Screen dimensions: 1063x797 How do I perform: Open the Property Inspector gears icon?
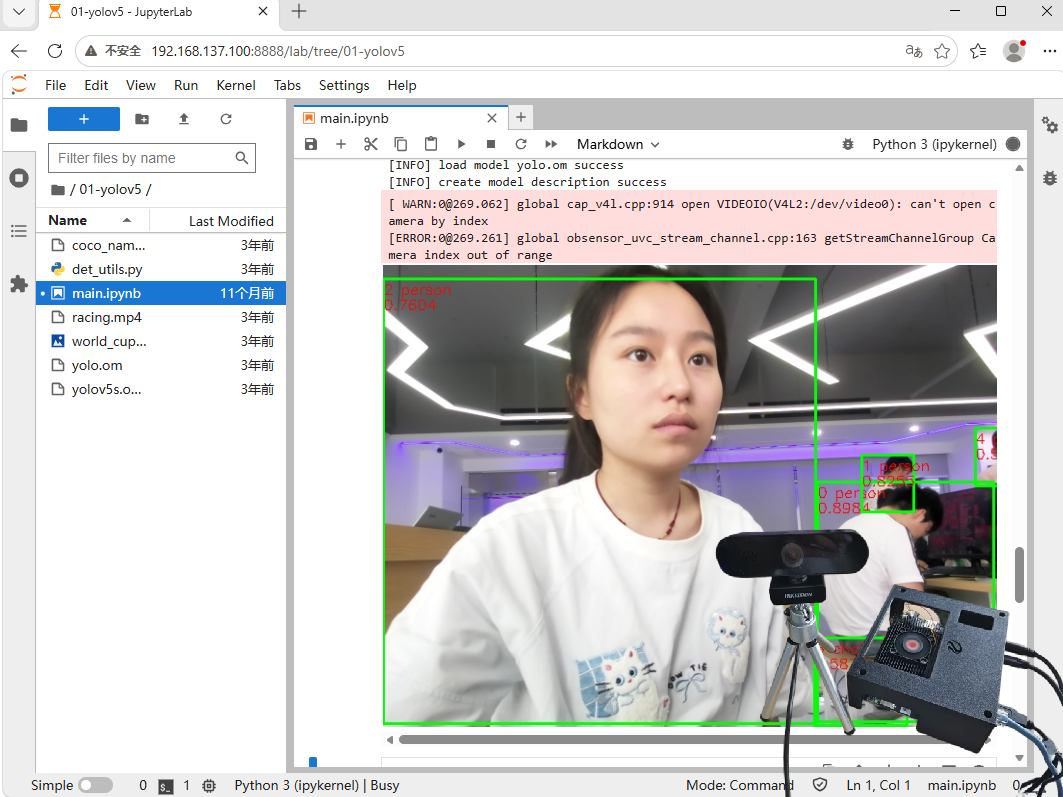(x=1049, y=125)
